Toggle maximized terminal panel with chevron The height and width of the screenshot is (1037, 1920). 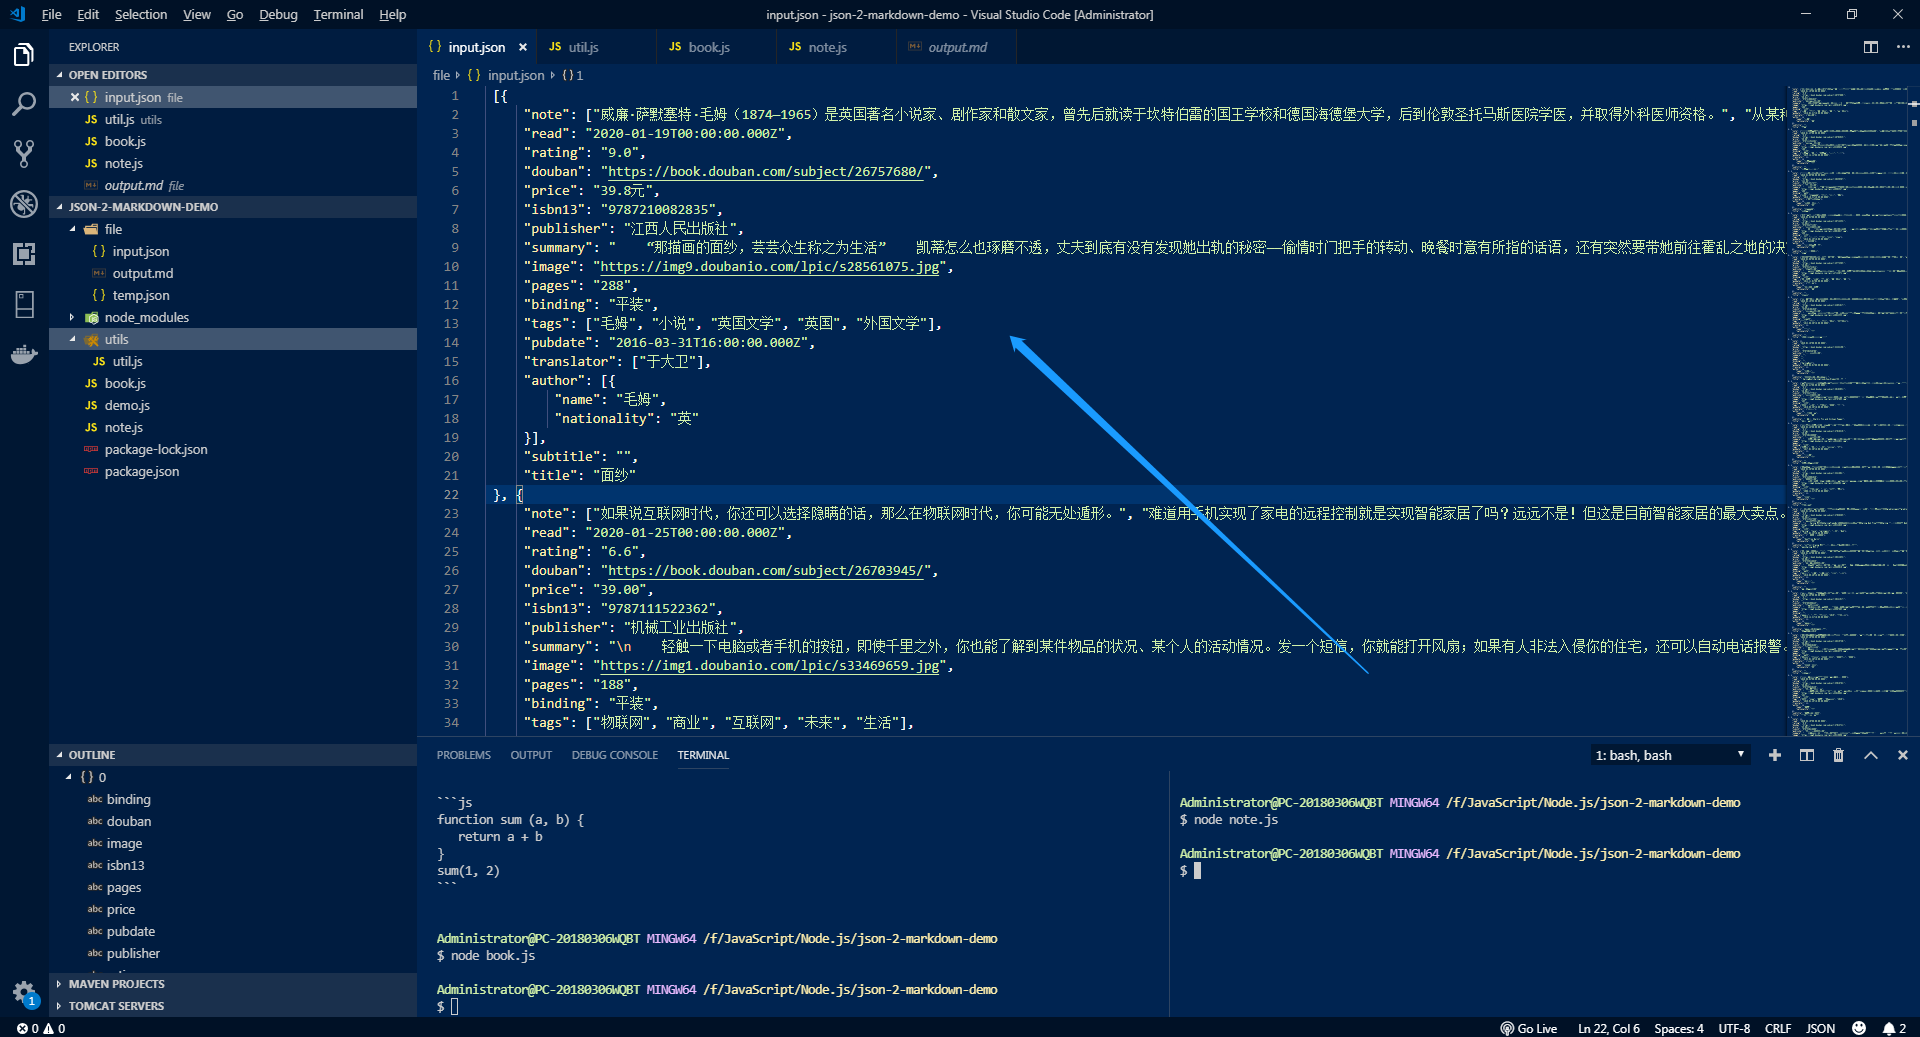1871,755
